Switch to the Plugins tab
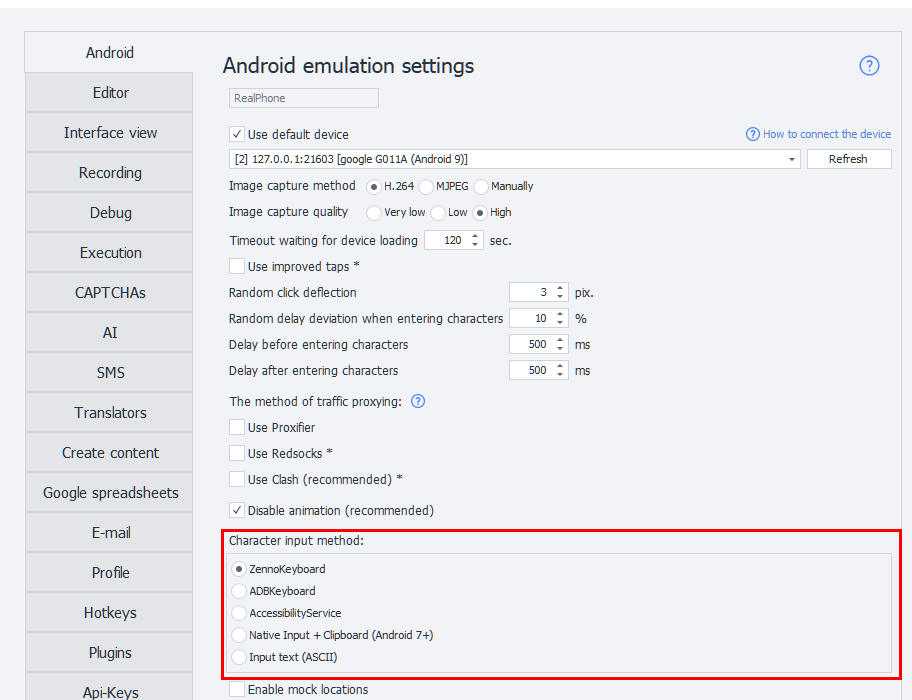912x700 pixels. pos(109,653)
